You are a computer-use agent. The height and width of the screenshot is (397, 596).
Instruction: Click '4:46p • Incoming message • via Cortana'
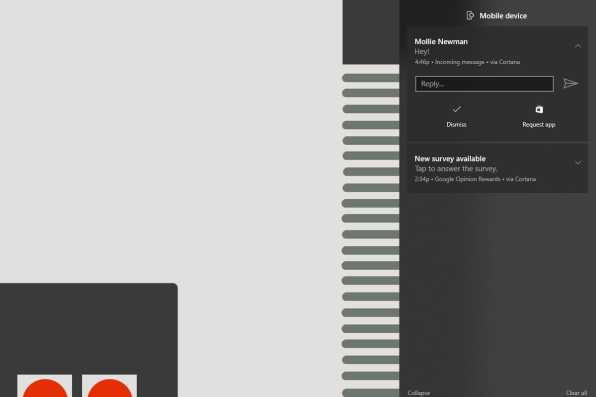click(x=467, y=62)
